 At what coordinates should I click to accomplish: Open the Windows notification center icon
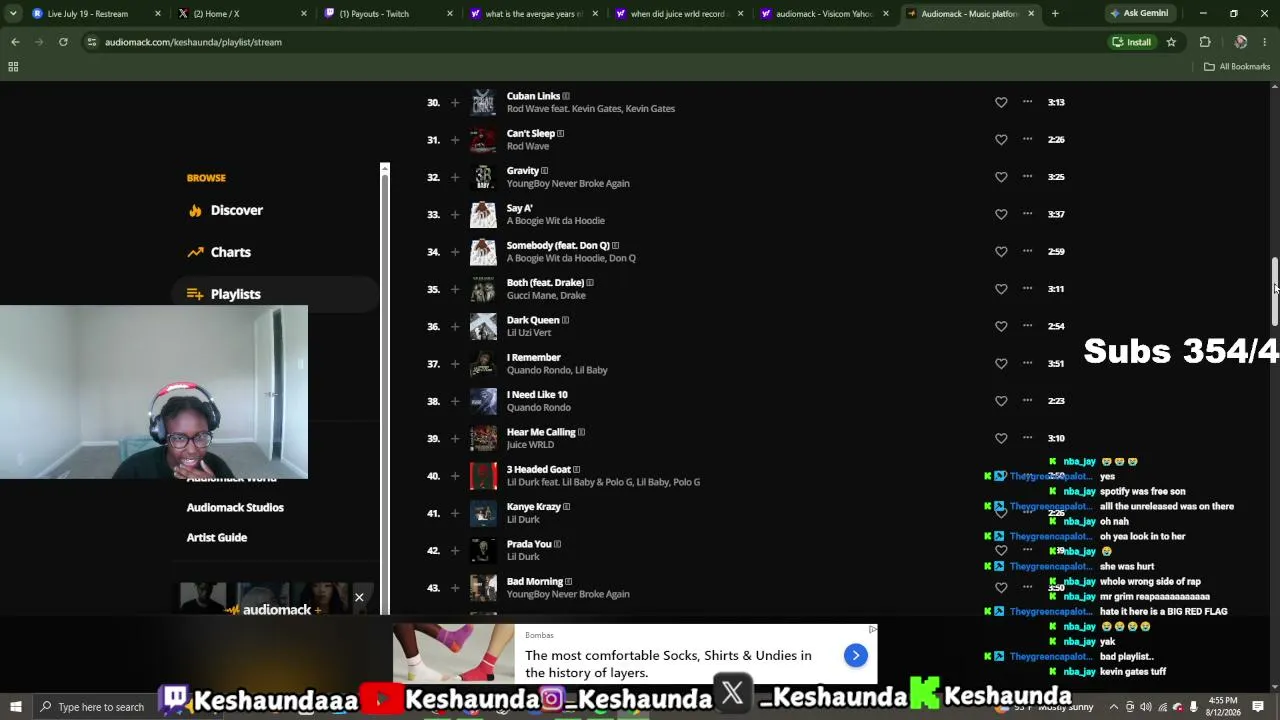(1258, 707)
